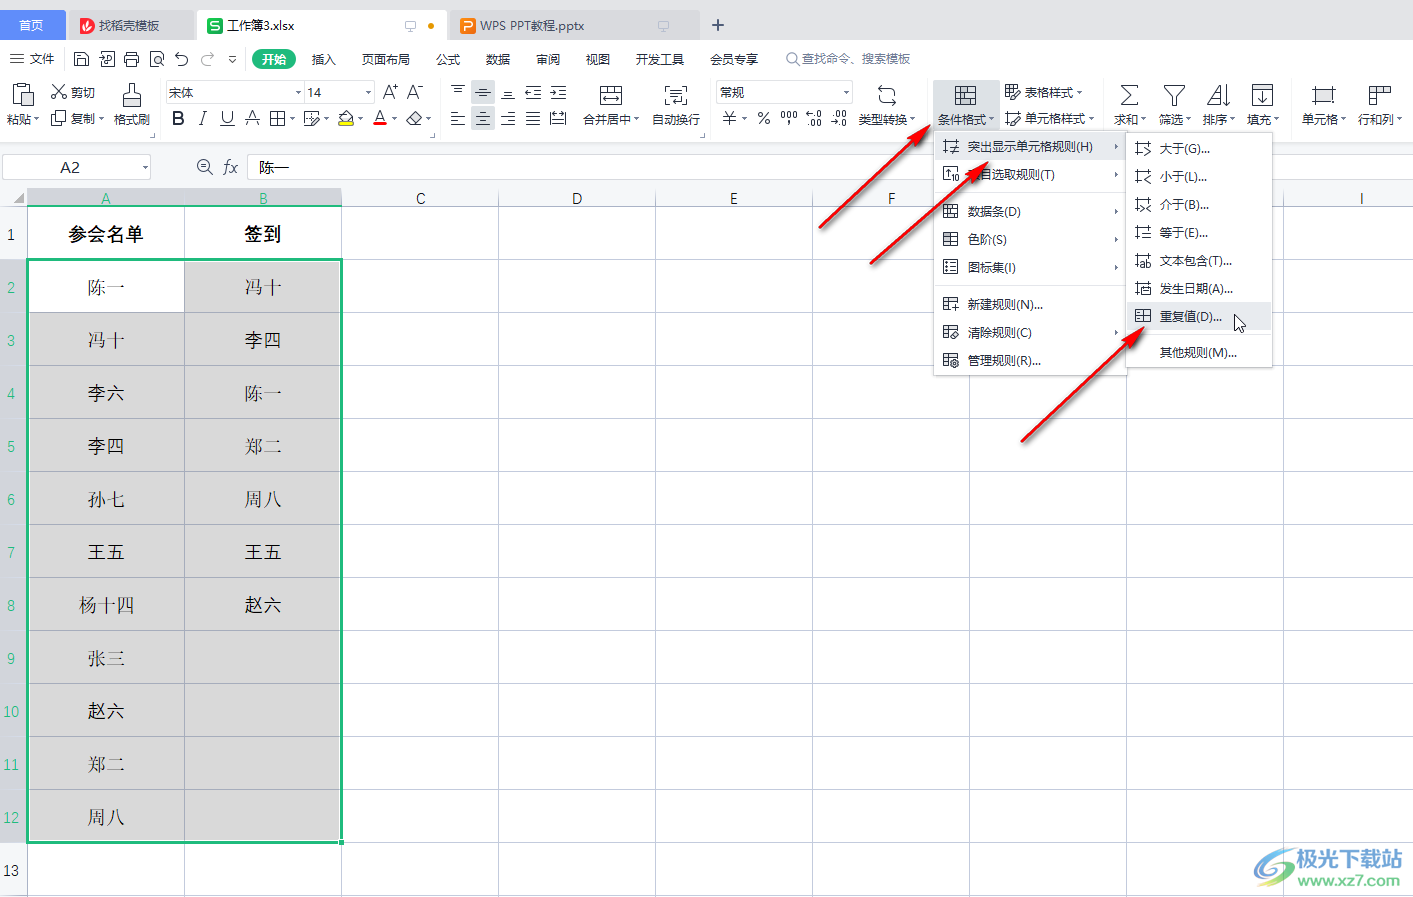Image resolution: width=1413 pixels, height=897 pixels.
Task: Click the zoom magnifier beside formula bar
Action: point(204,167)
